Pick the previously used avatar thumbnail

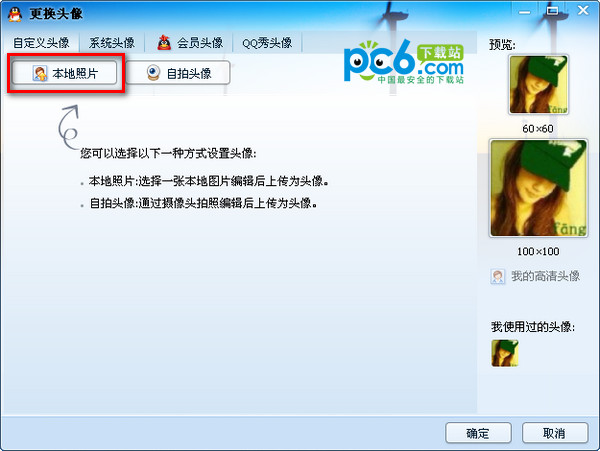point(505,353)
